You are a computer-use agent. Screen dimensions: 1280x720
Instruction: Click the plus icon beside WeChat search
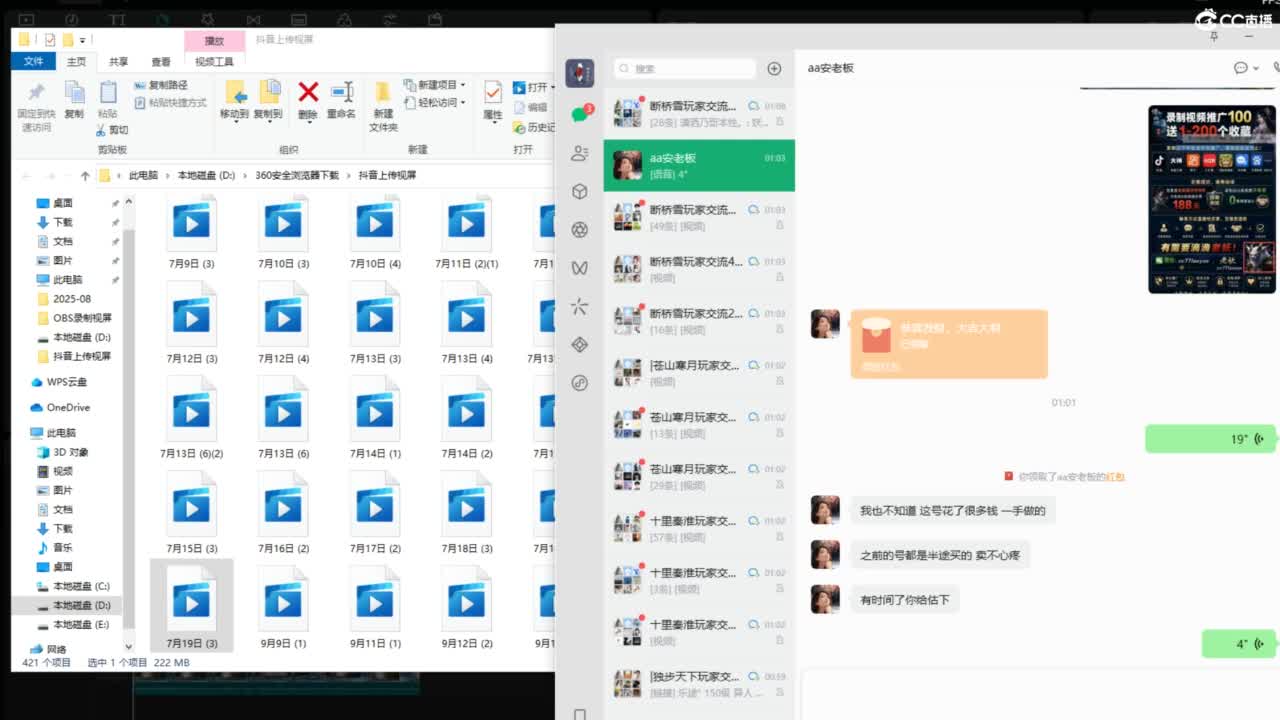774,69
